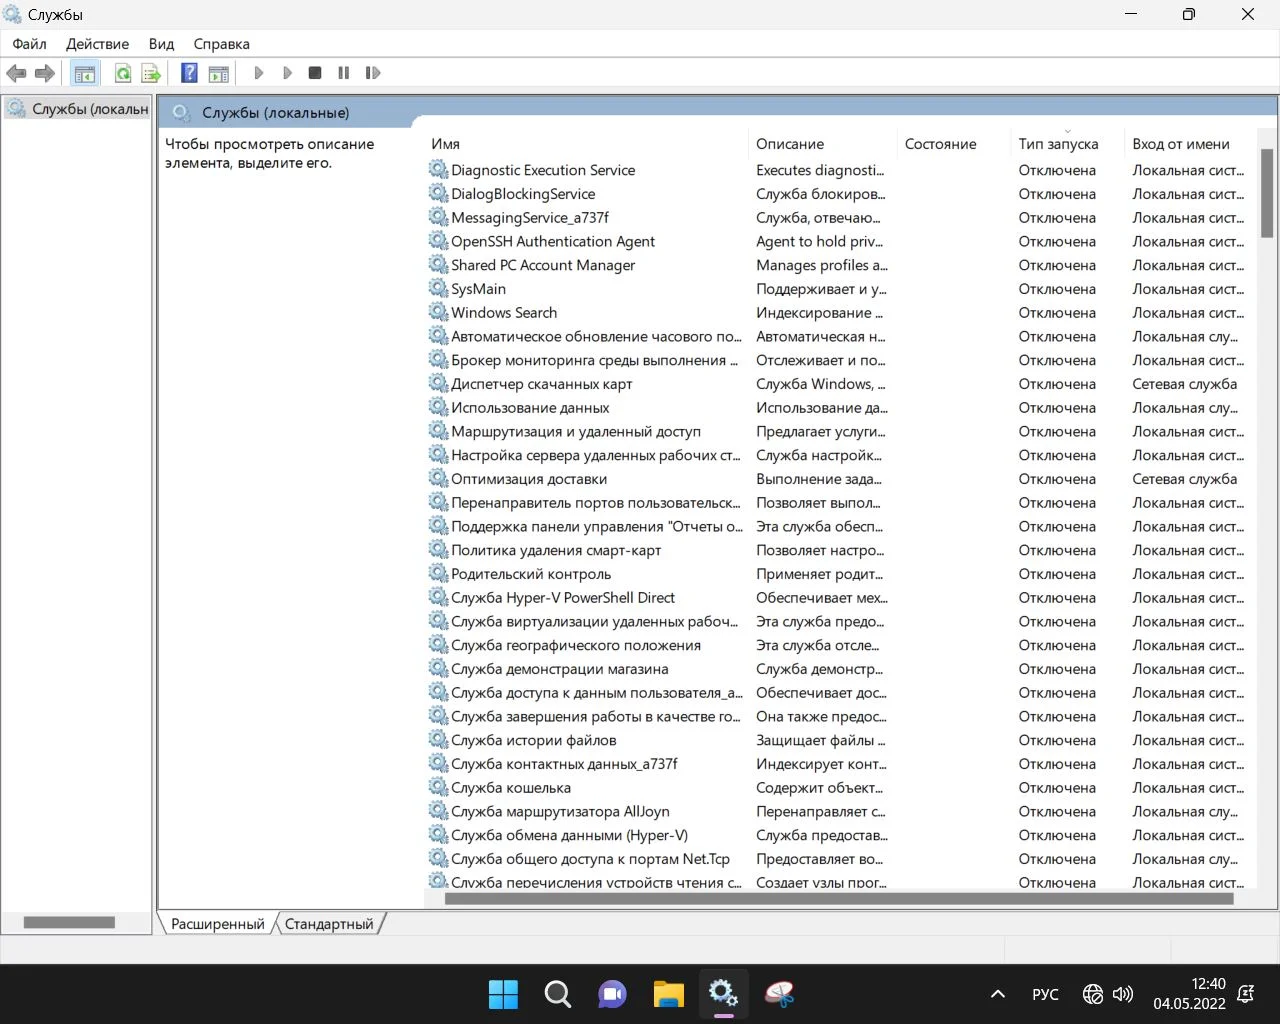1280x1024 pixels.
Task: Click the services list horizontal scrollbar
Action: pos(838,898)
